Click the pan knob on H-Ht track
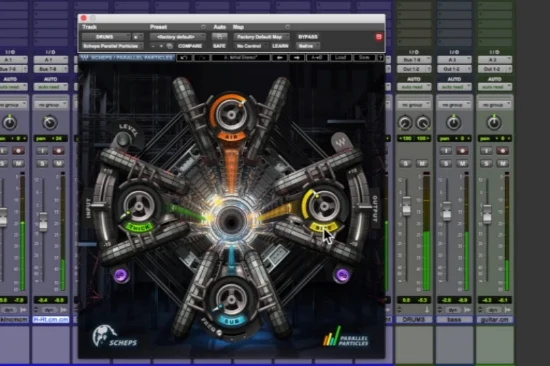Viewport: 550px width, 366px height. (50, 123)
